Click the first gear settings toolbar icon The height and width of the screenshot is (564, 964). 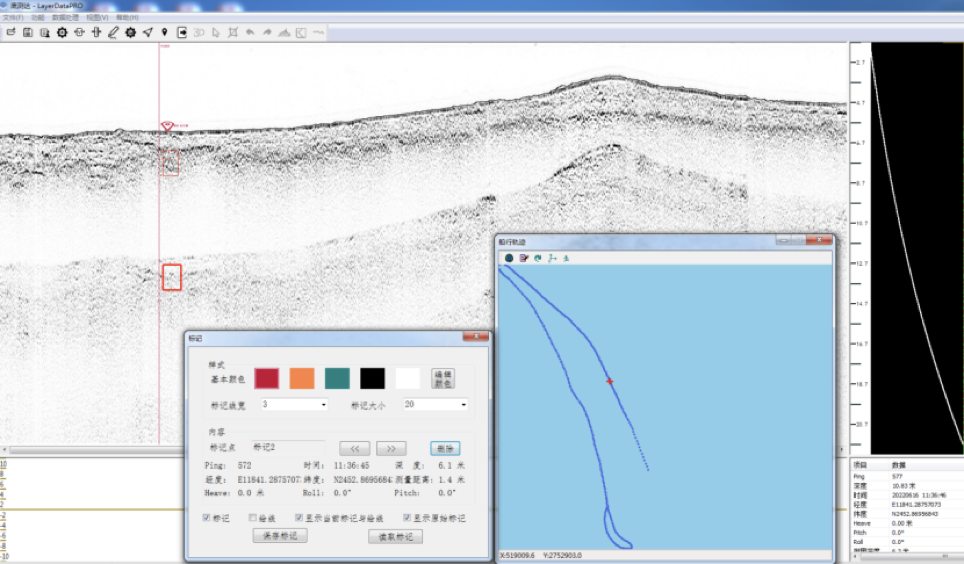62,32
